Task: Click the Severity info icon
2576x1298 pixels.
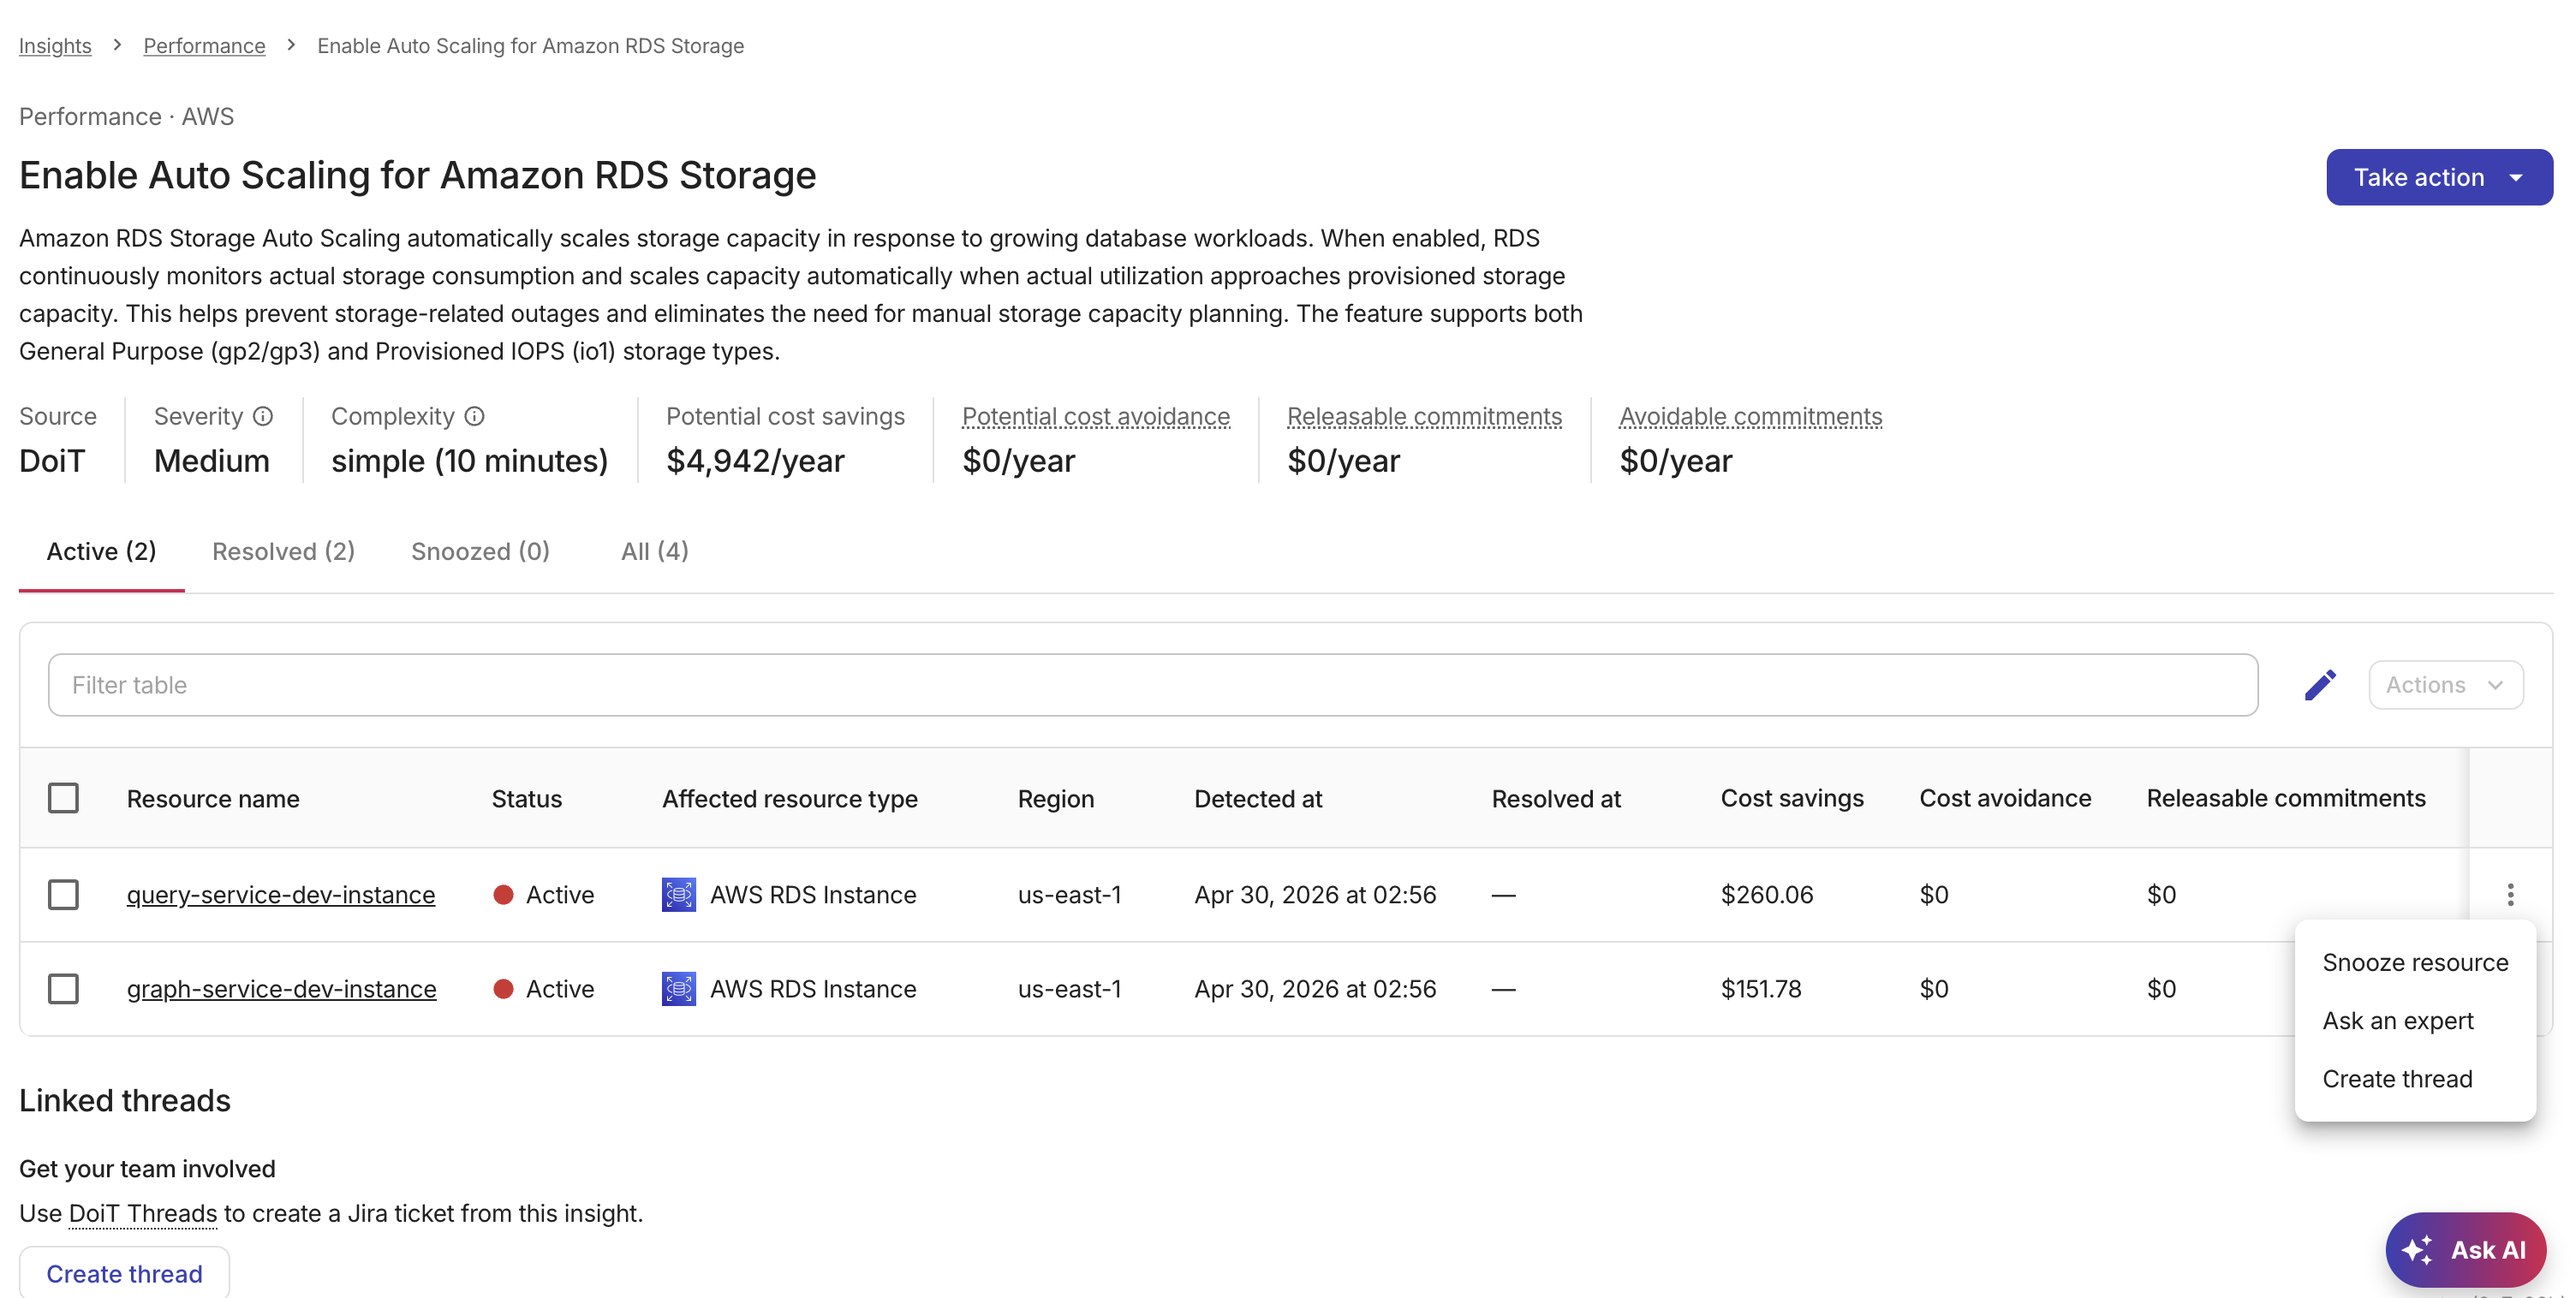Action: [x=263, y=416]
